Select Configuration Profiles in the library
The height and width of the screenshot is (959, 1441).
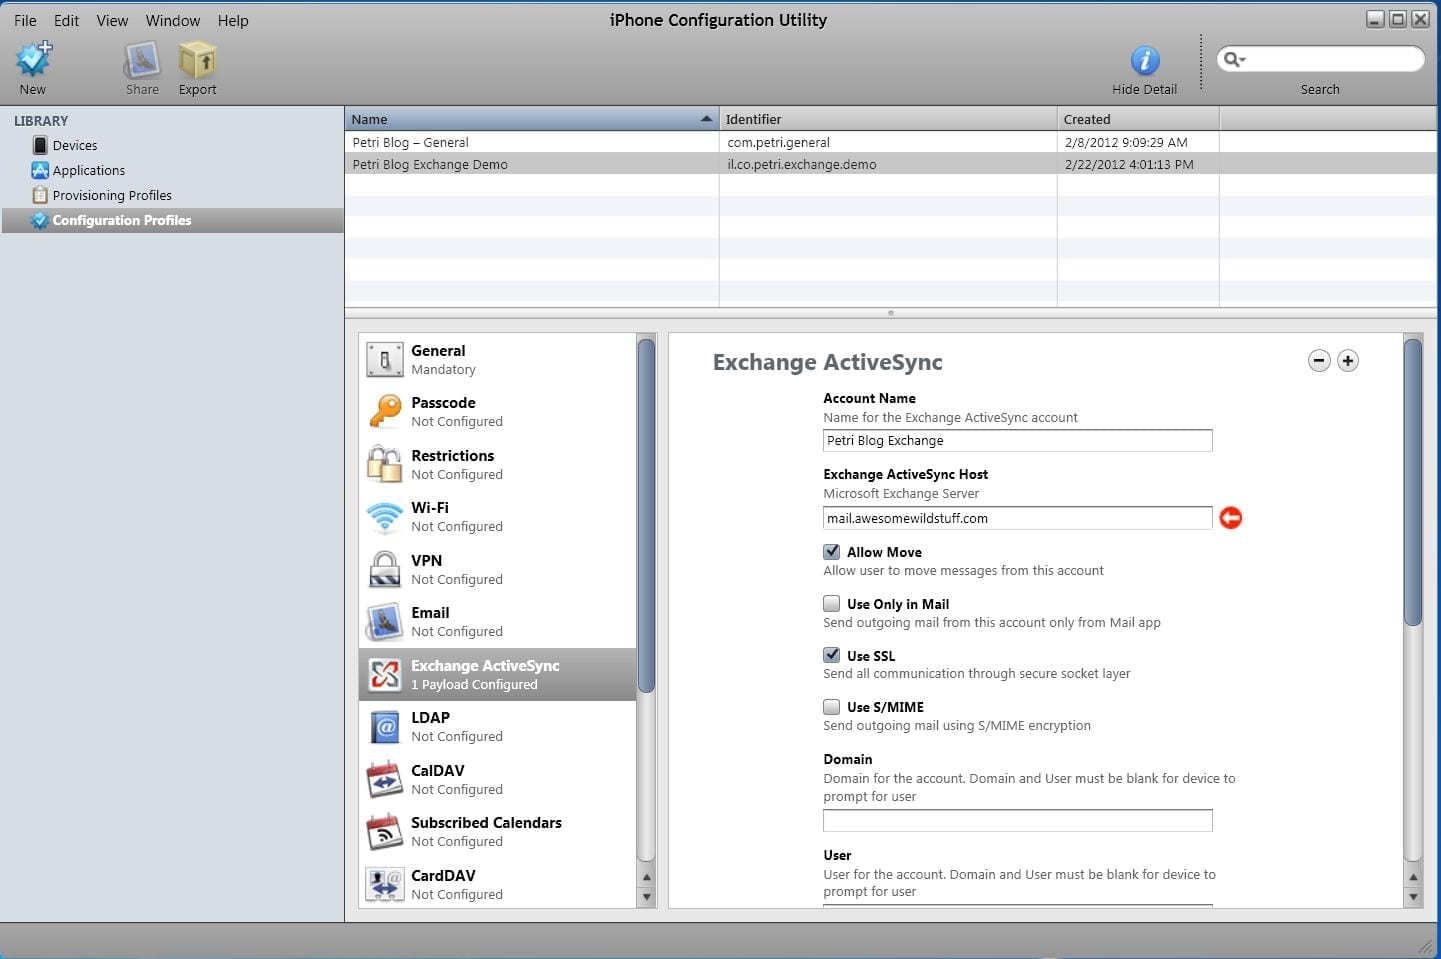[173, 220]
